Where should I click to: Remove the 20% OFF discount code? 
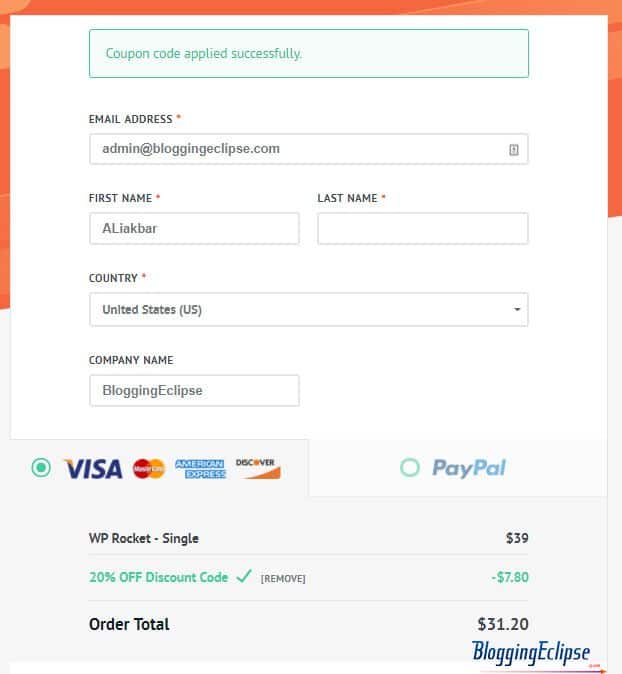click(283, 579)
